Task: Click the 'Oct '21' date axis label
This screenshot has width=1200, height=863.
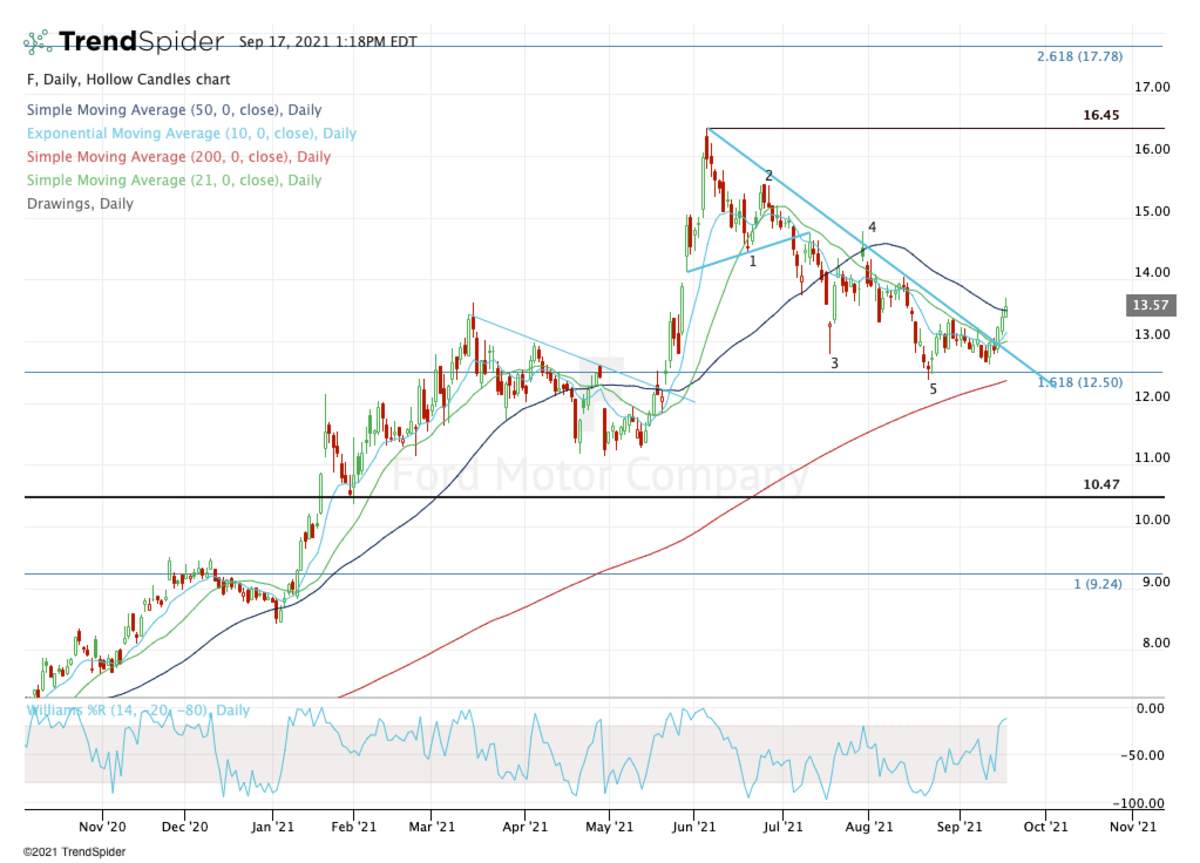Action: point(1045,828)
